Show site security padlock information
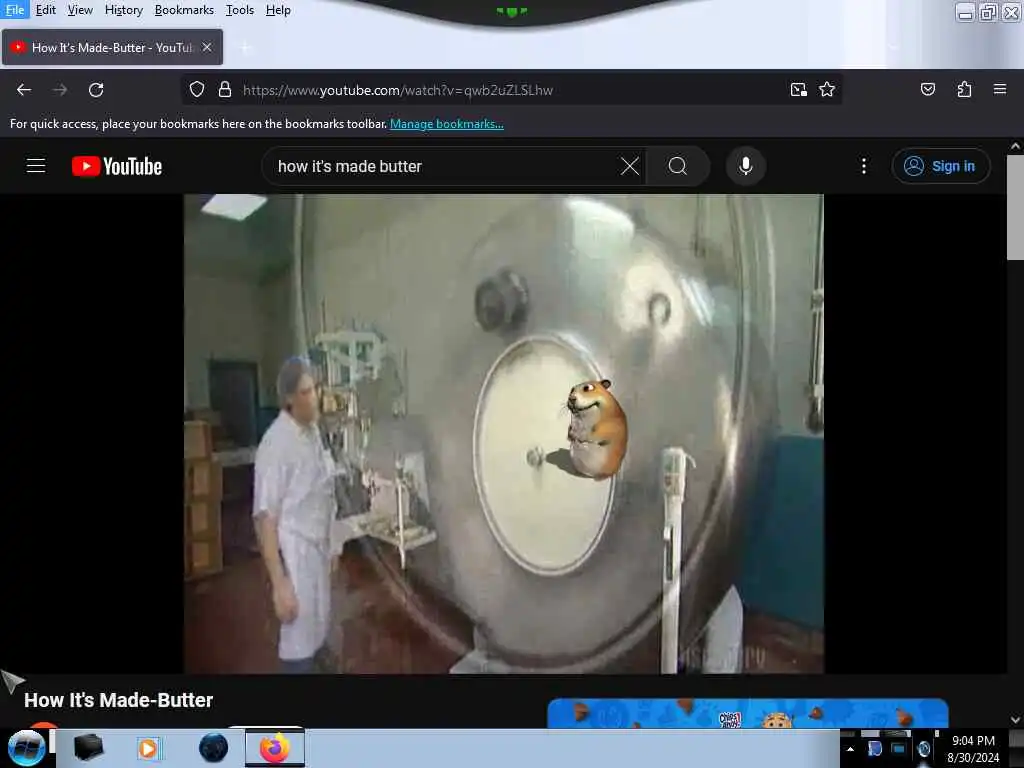 [225, 89]
